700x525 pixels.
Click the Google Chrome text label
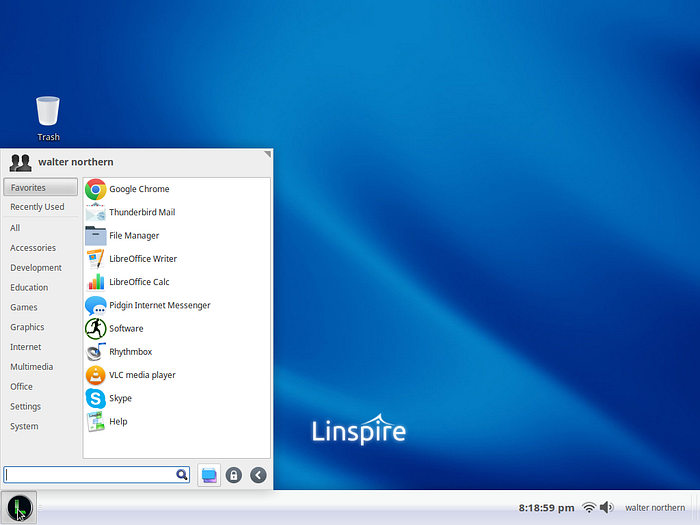(x=139, y=189)
